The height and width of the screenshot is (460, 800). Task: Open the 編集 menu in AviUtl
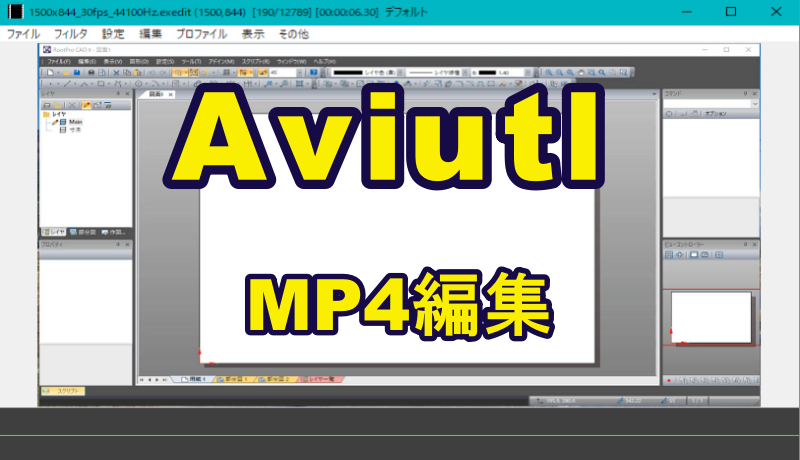click(151, 33)
